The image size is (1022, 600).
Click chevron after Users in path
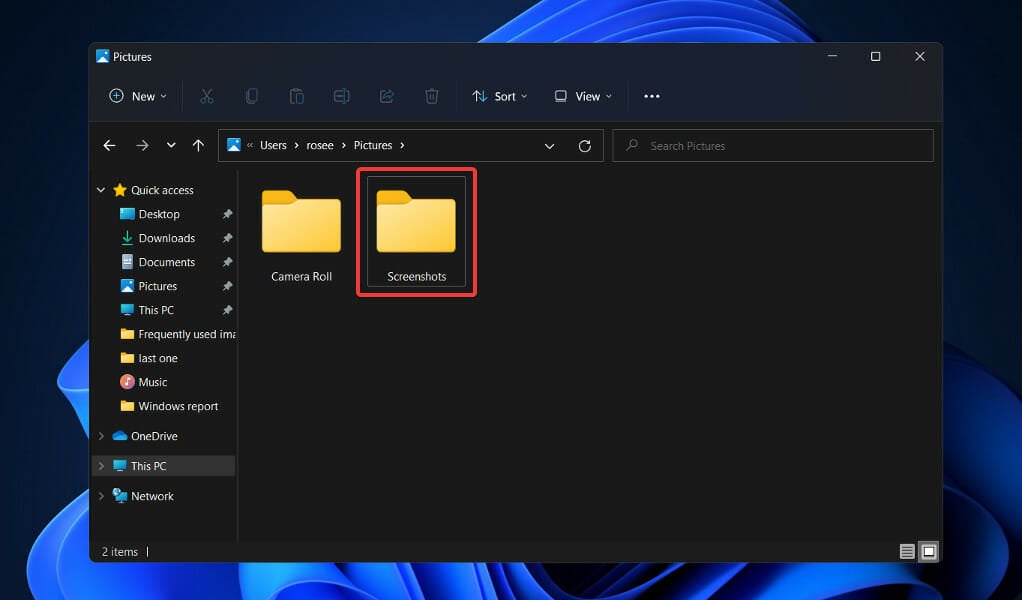297,145
